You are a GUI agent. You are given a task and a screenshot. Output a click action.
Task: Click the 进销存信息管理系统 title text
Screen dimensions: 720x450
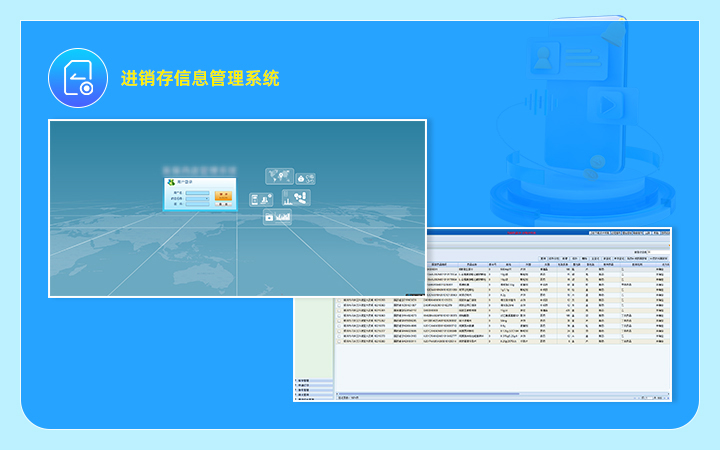(200, 78)
